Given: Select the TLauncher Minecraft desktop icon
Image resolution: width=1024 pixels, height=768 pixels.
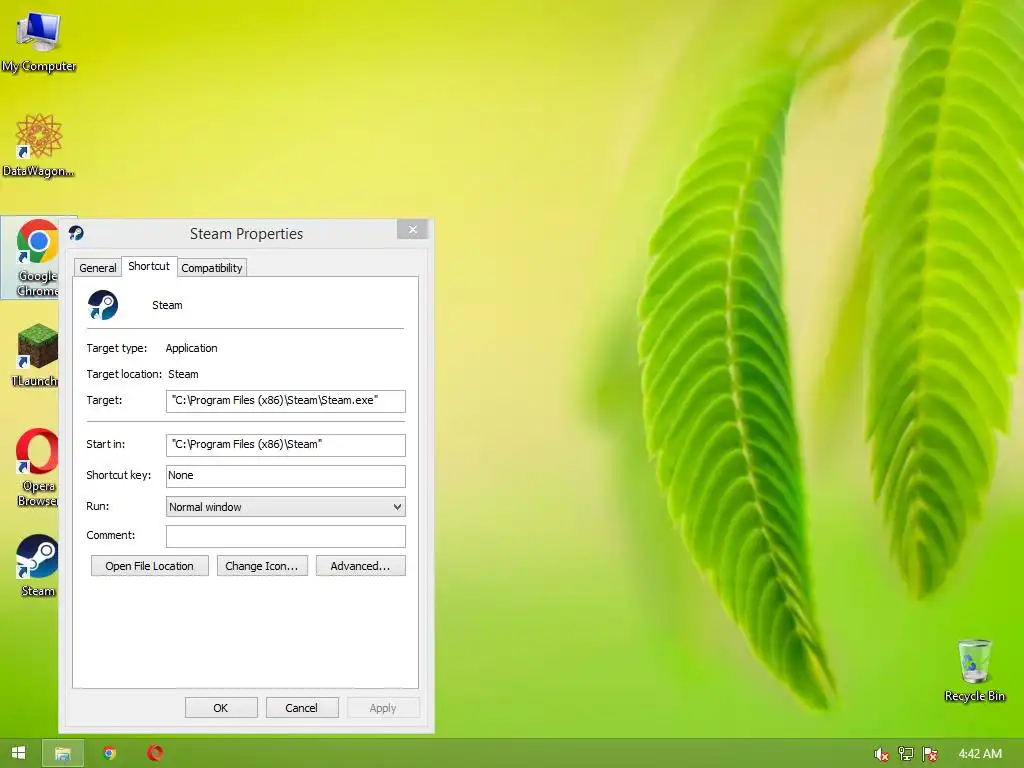Looking at the screenshot, I should coord(36,355).
